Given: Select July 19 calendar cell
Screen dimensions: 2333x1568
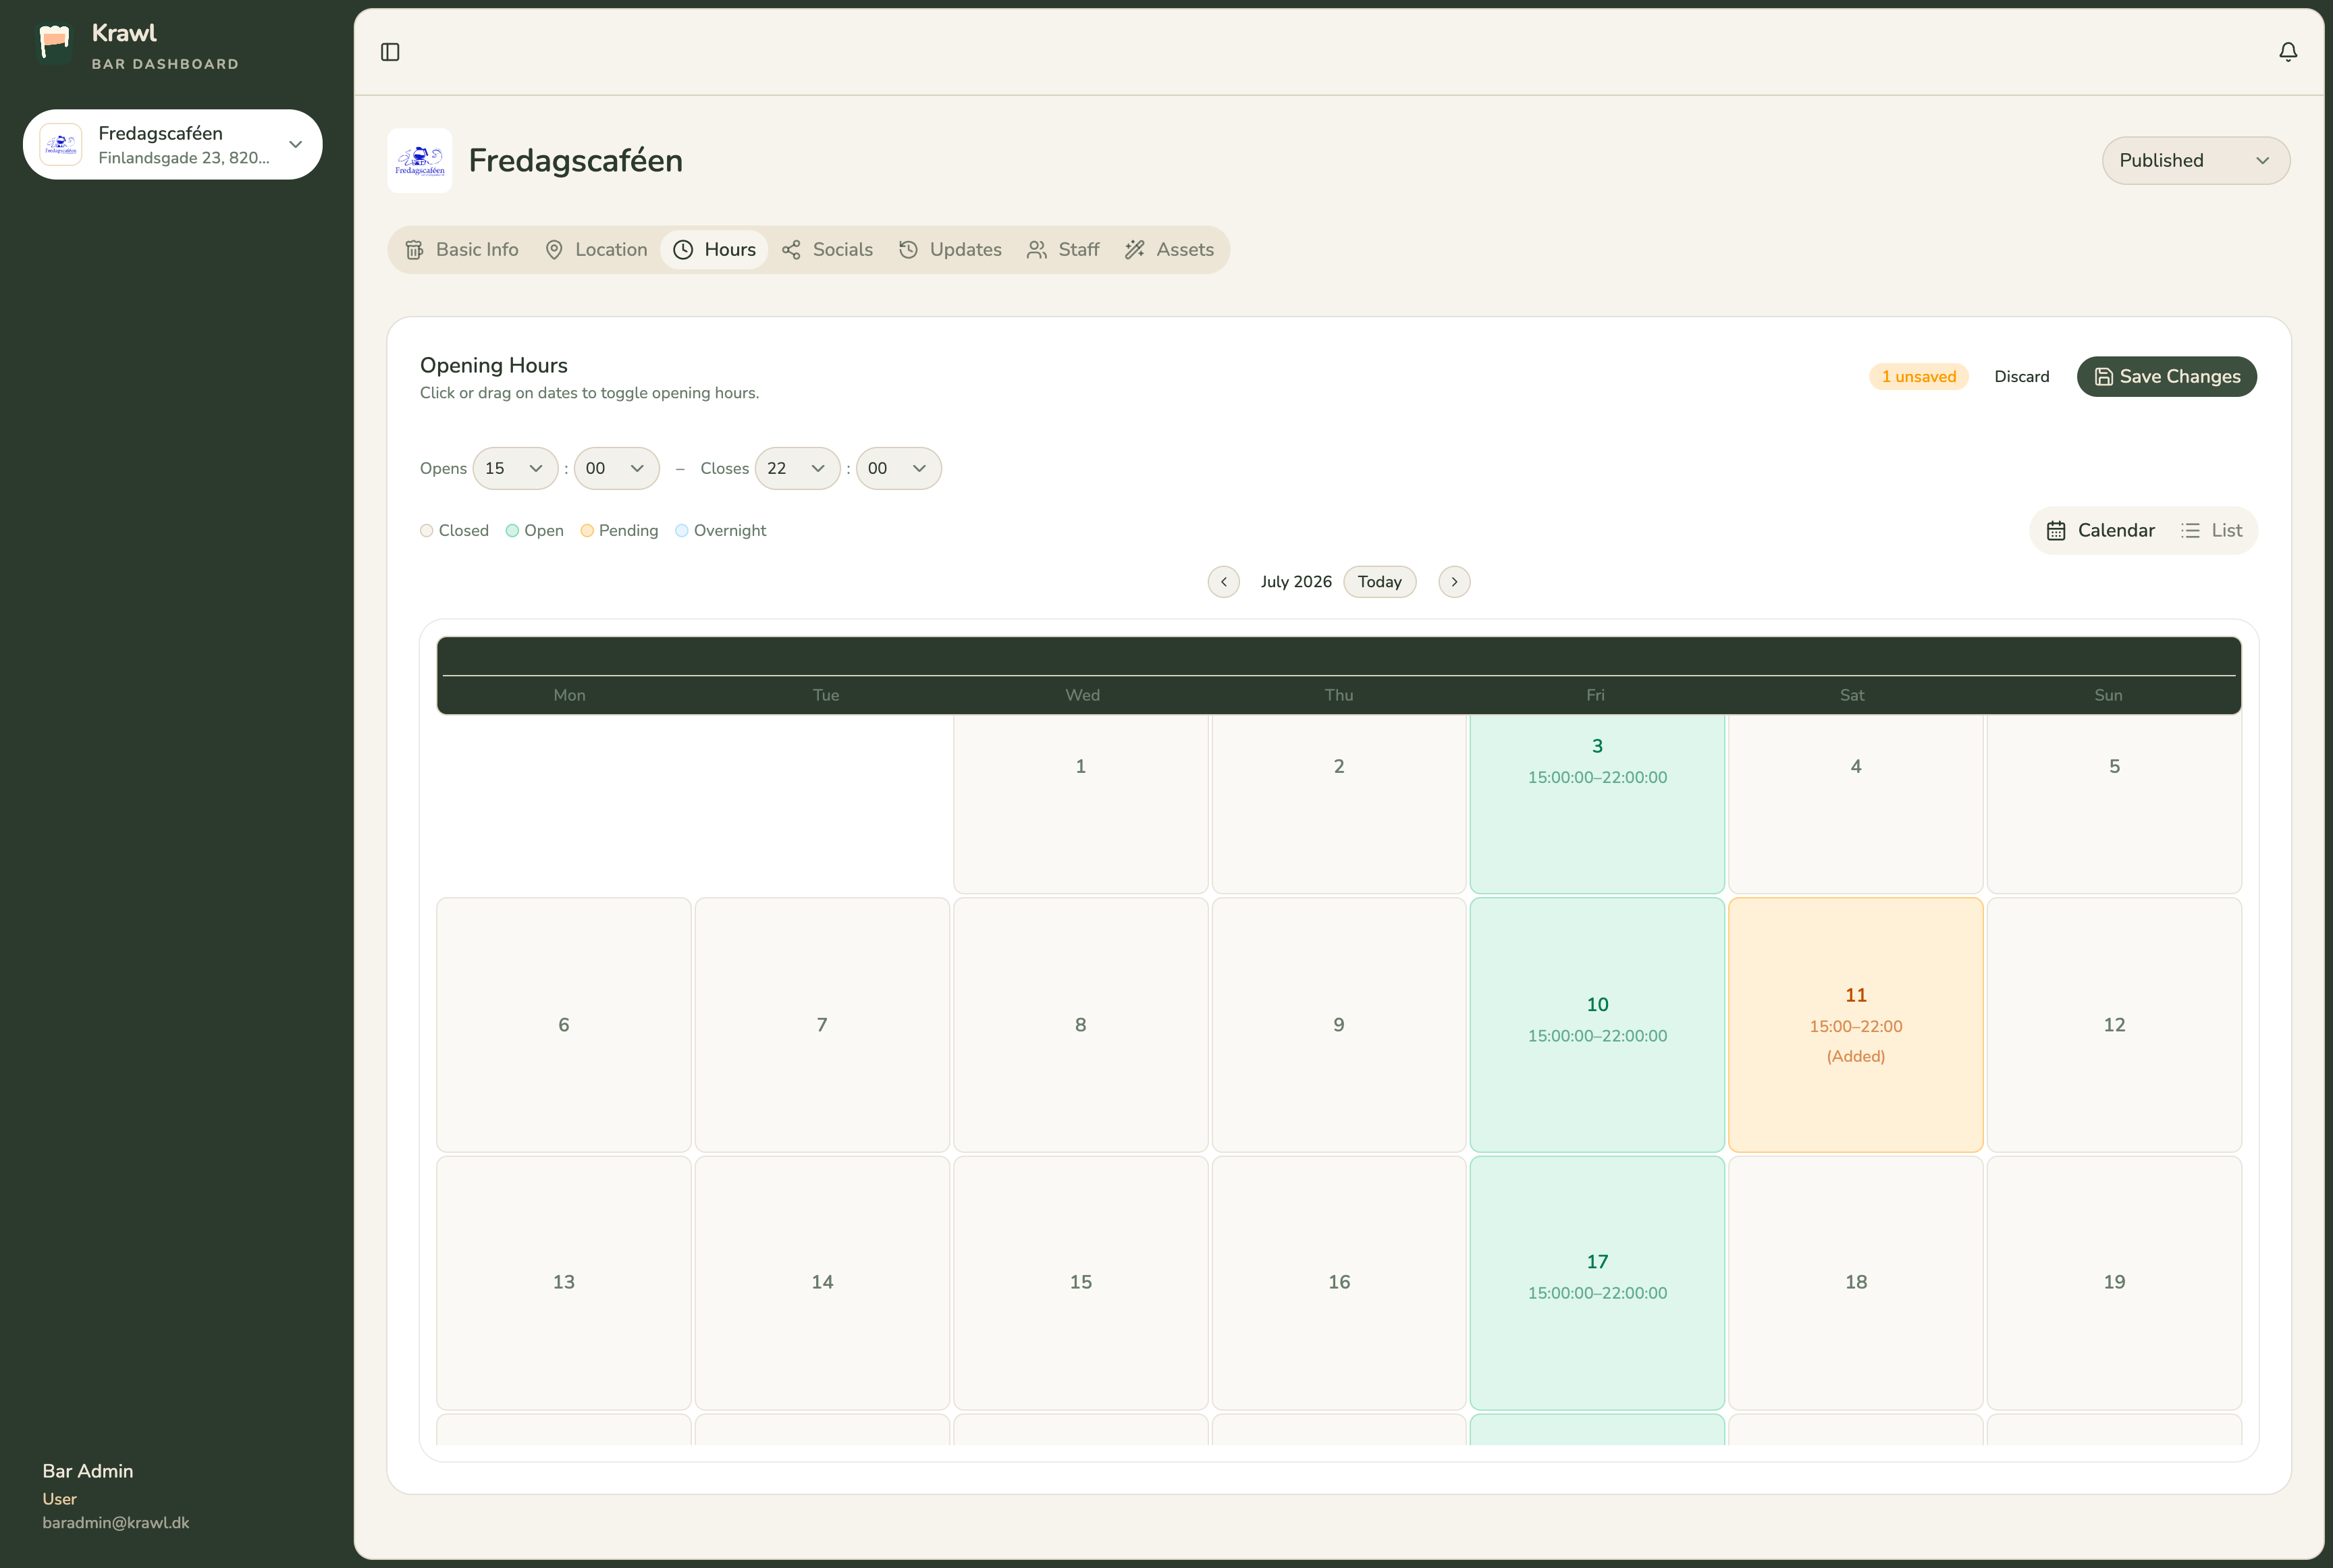Looking at the screenshot, I should pos(2114,1283).
